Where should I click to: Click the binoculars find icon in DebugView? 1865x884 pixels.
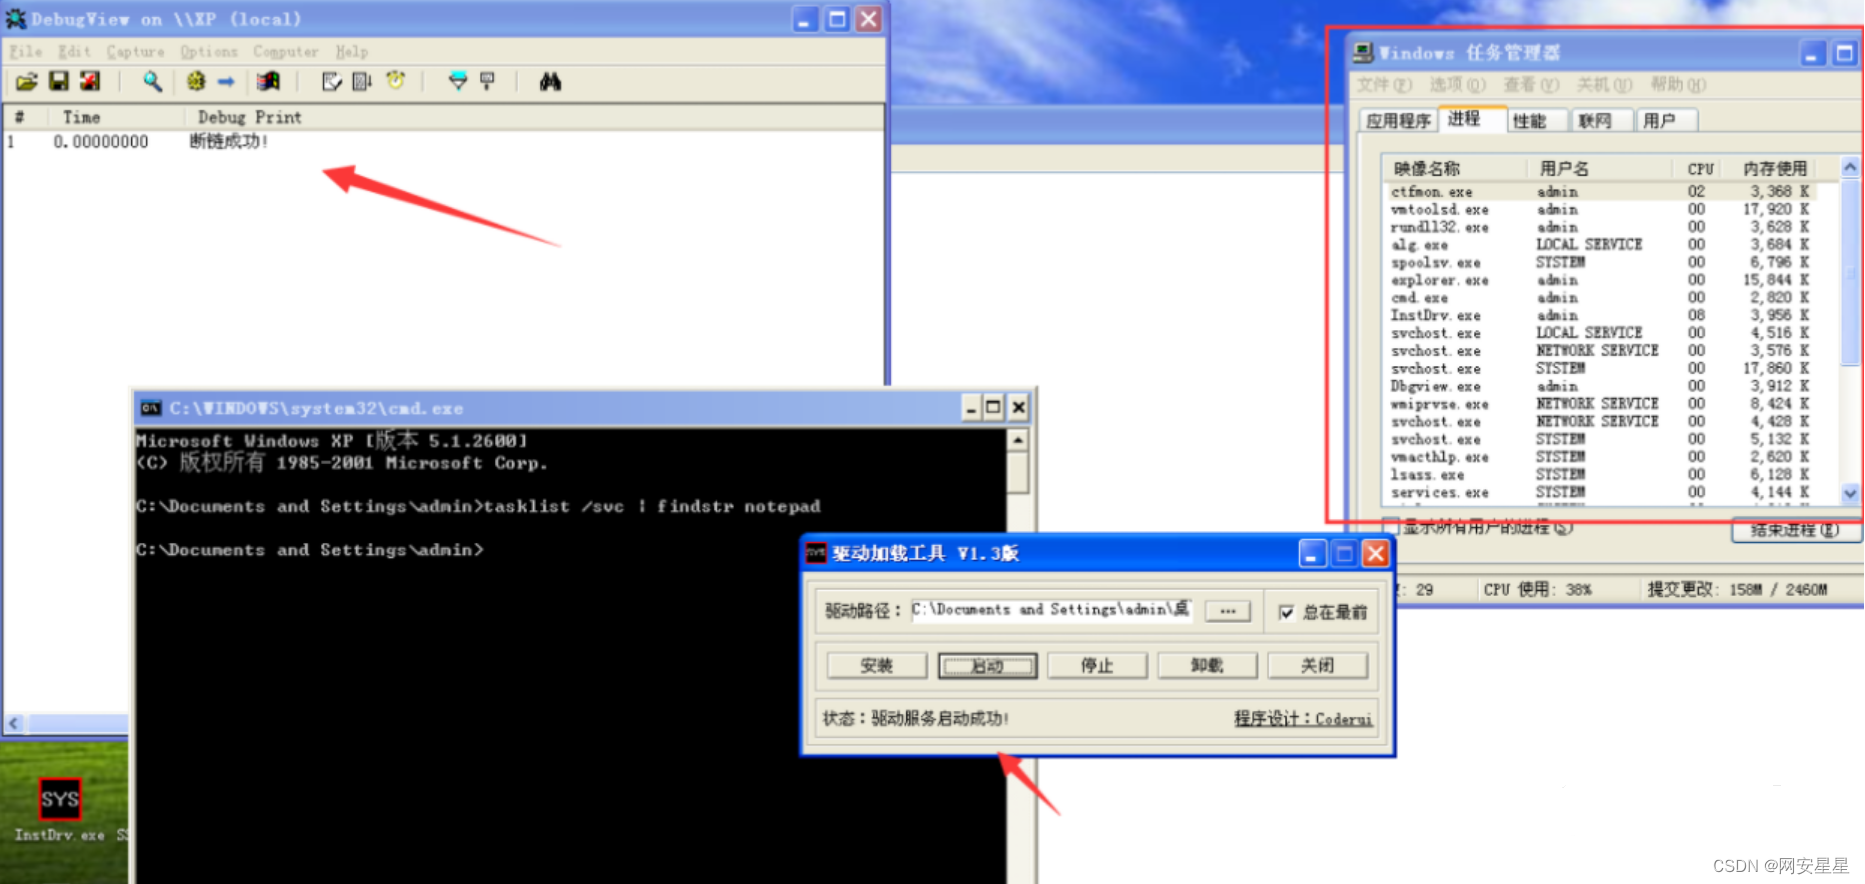point(550,81)
